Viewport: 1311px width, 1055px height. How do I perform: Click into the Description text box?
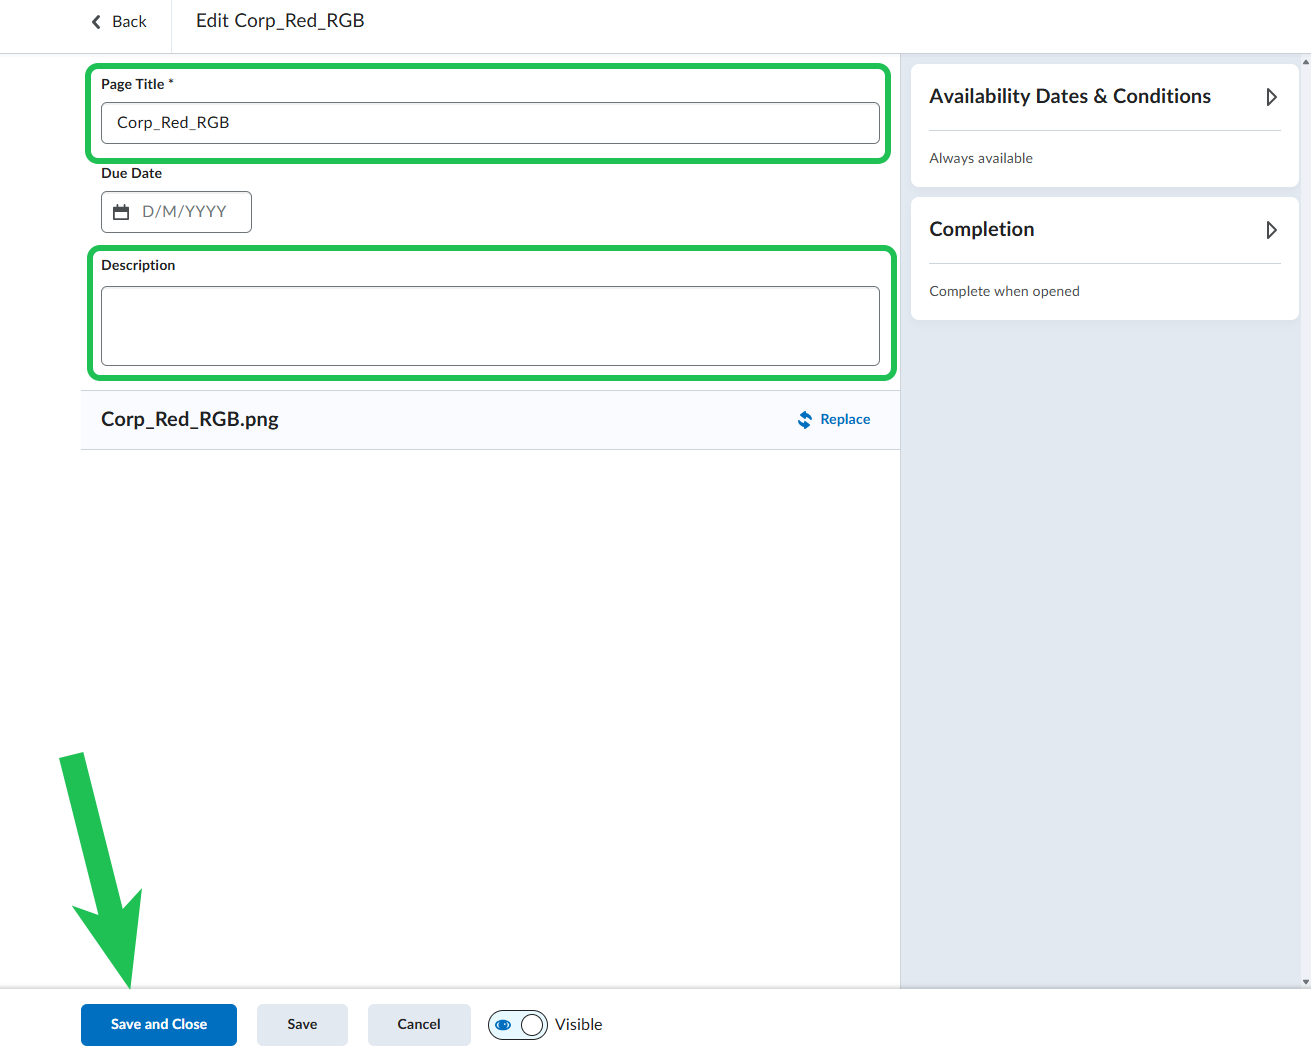(490, 326)
